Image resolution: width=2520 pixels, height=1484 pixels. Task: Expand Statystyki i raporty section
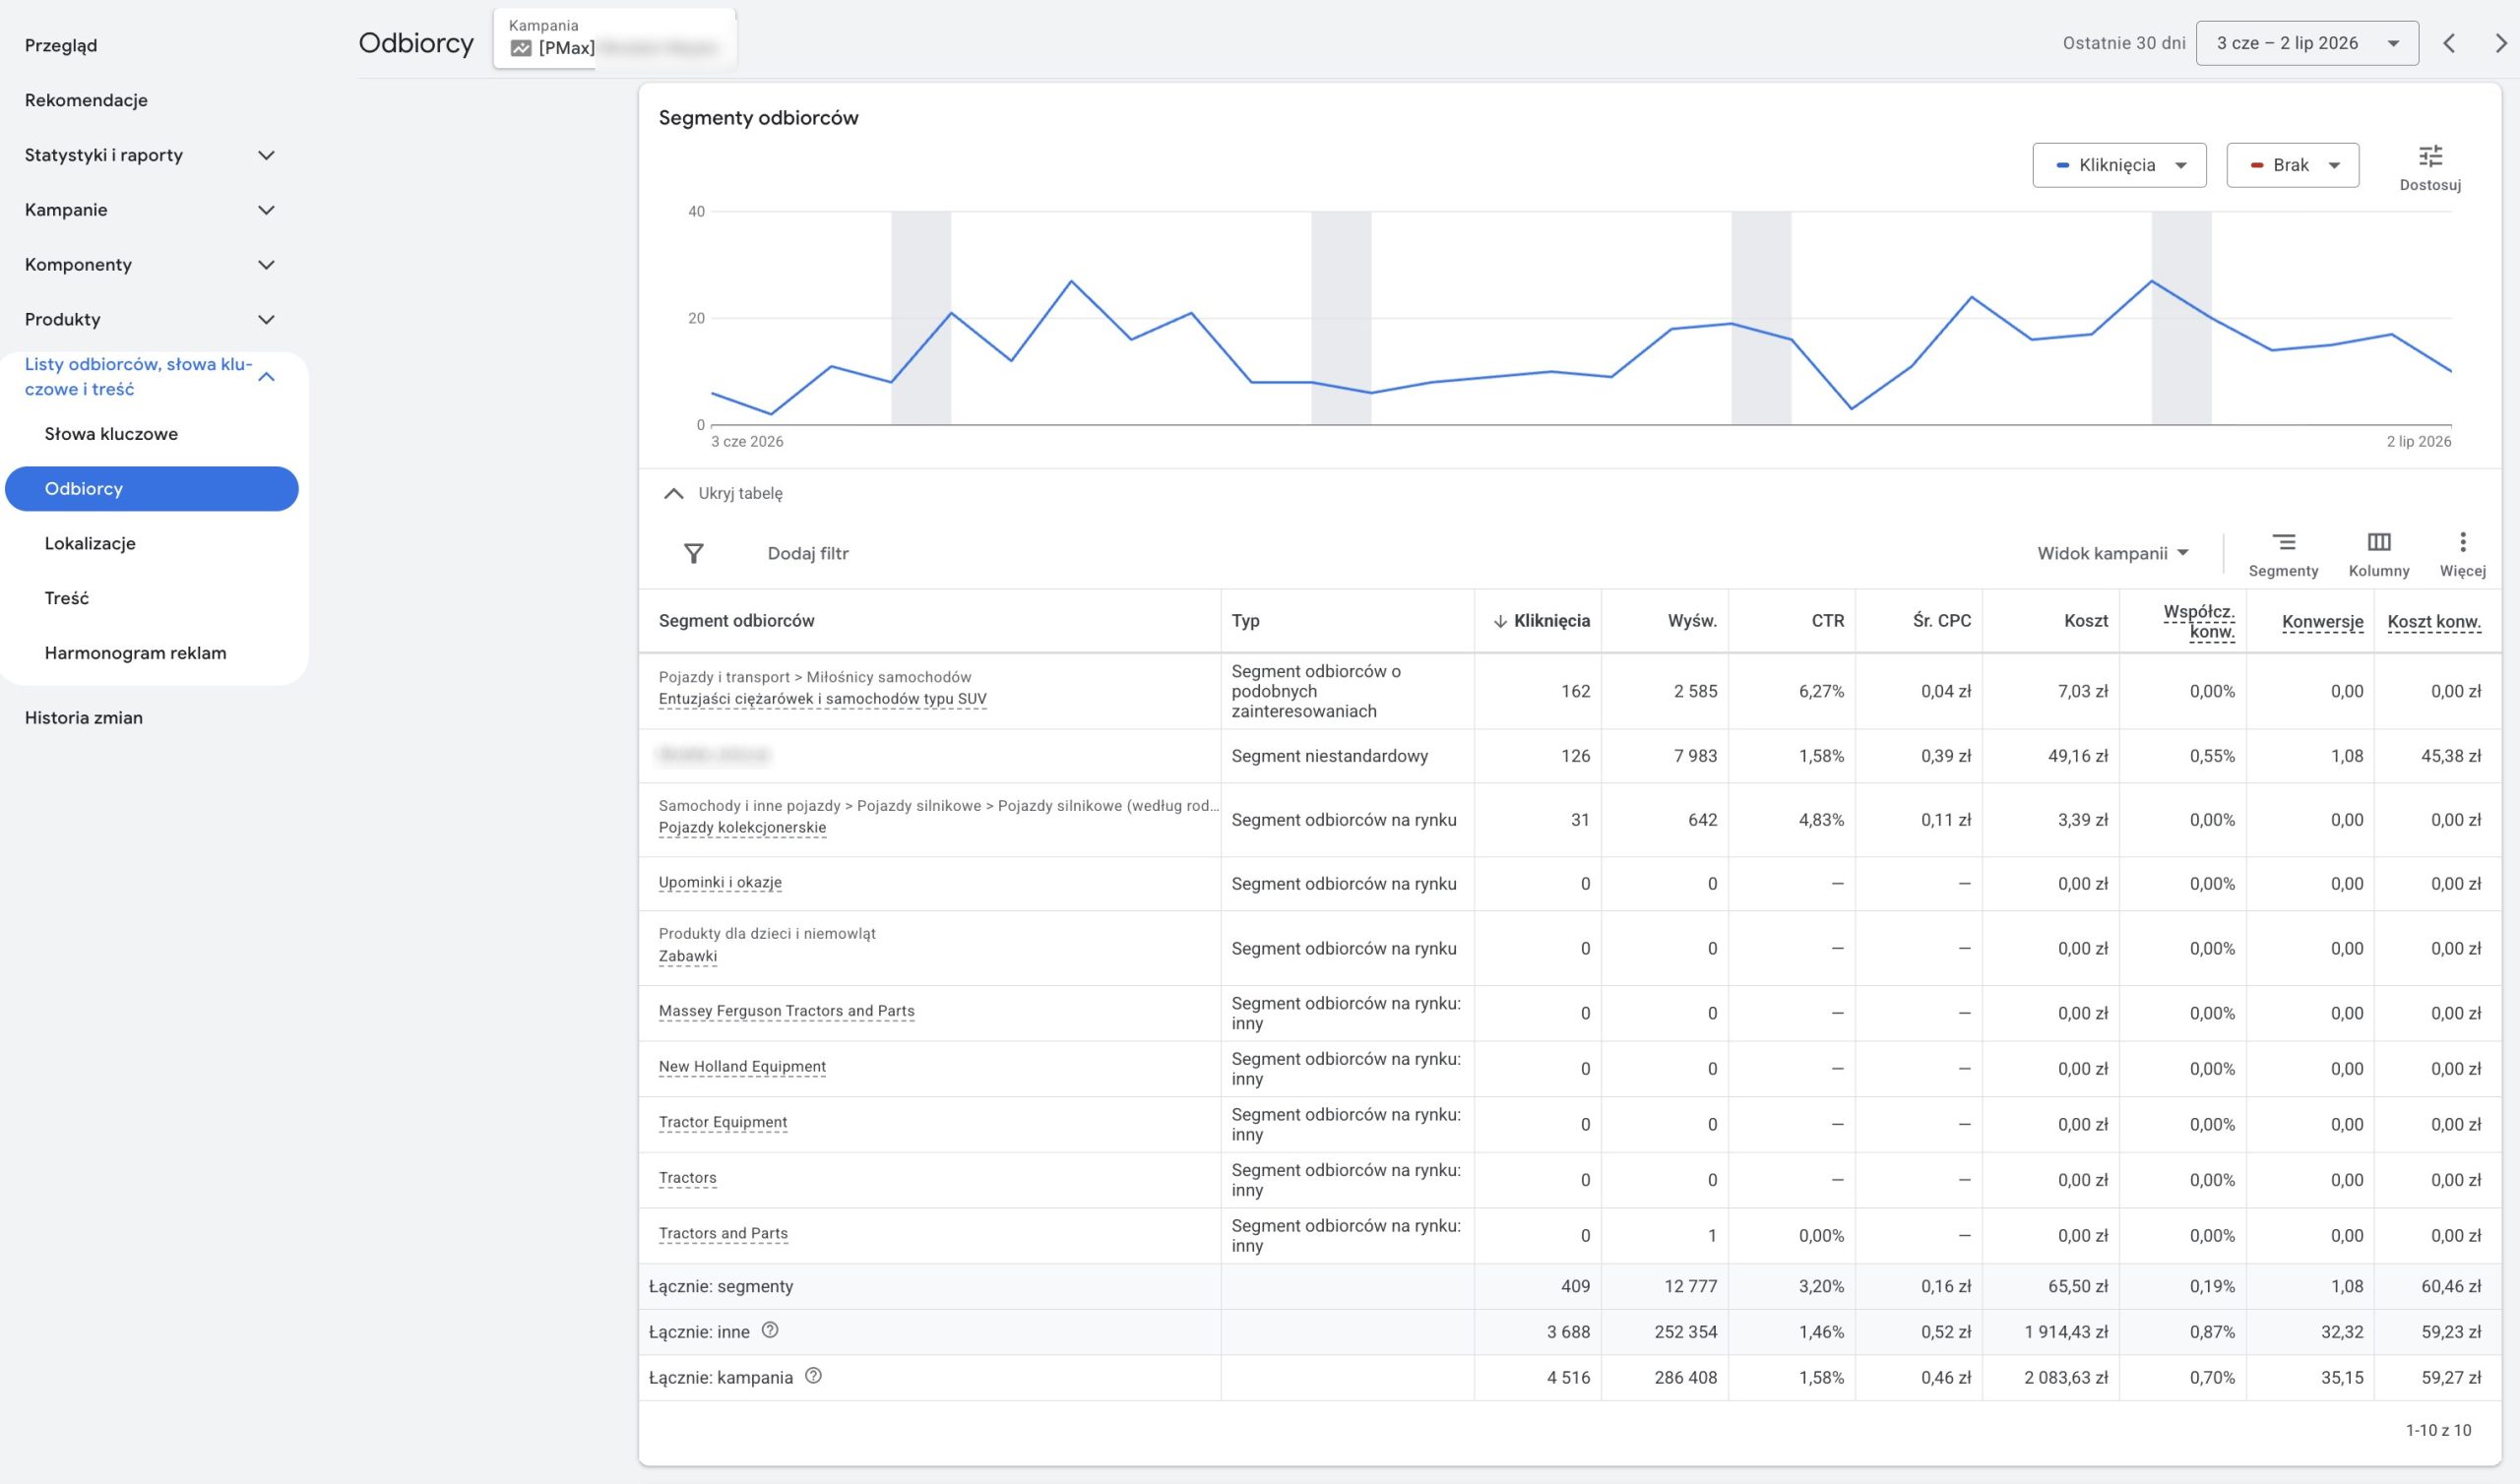pos(150,155)
